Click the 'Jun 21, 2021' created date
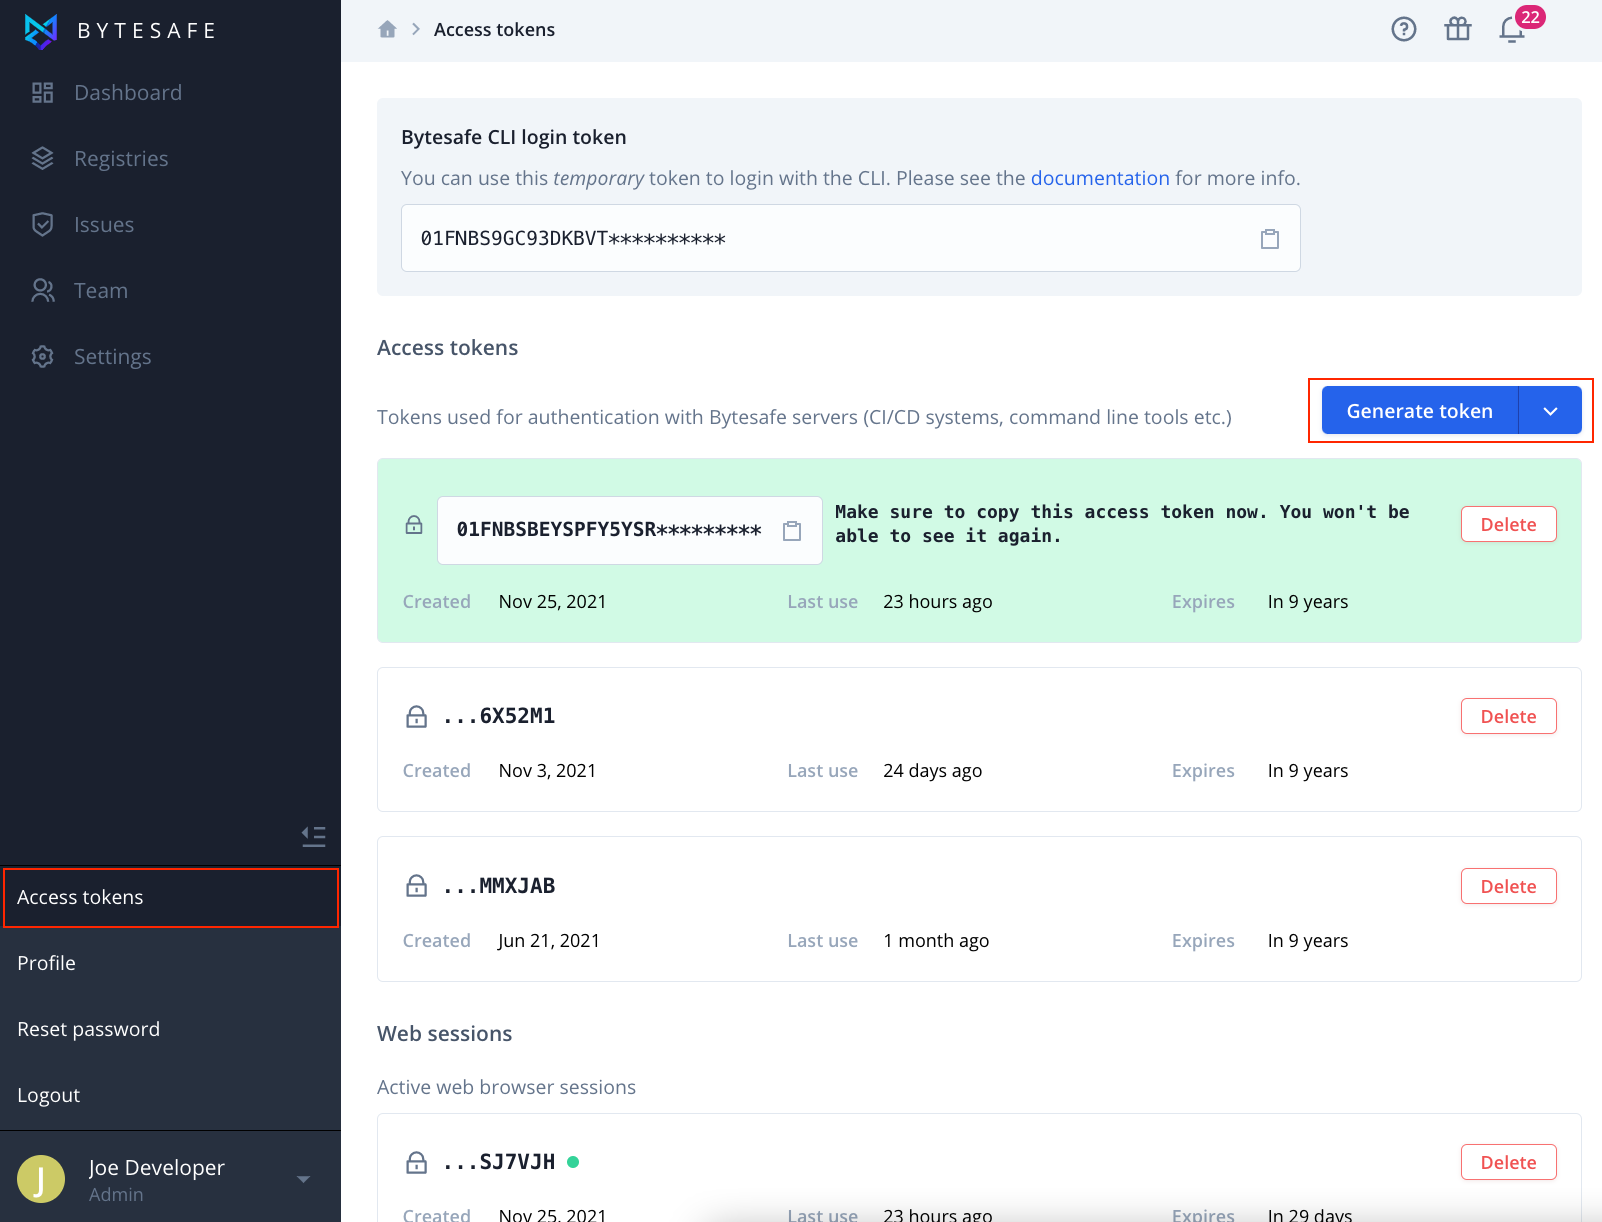The image size is (1602, 1222). tap(549, 941)
